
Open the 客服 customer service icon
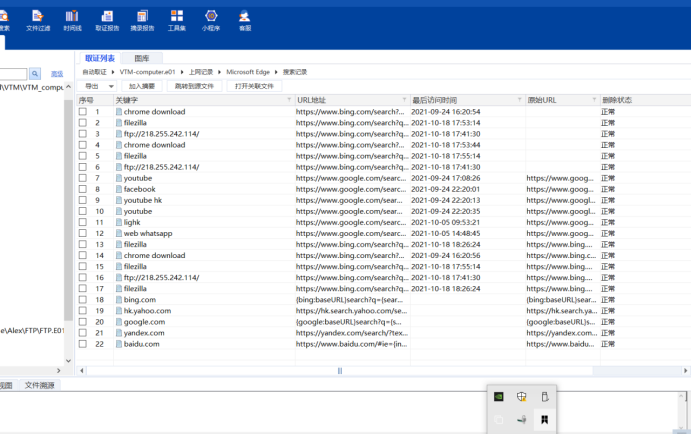tap(245, 21)
